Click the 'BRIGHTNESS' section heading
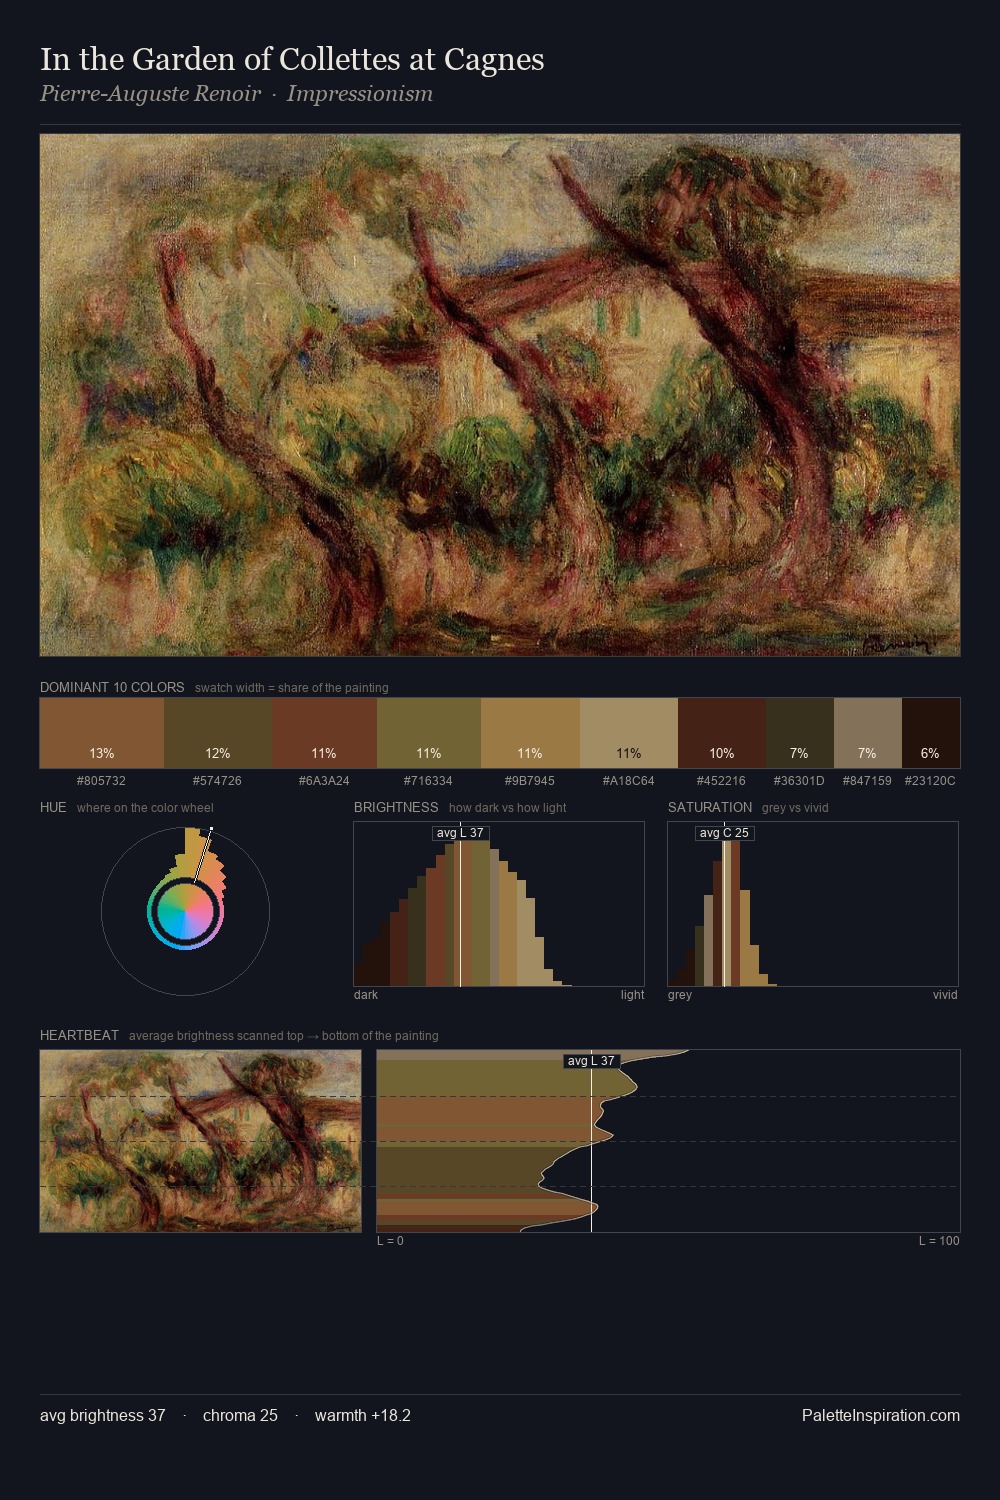Image resolution: width=1000 pixels, height=1500 pixels. tap(396, 807)
